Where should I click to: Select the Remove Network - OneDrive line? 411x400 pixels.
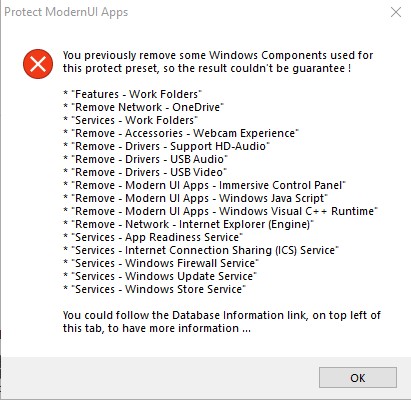click(144, 107)
